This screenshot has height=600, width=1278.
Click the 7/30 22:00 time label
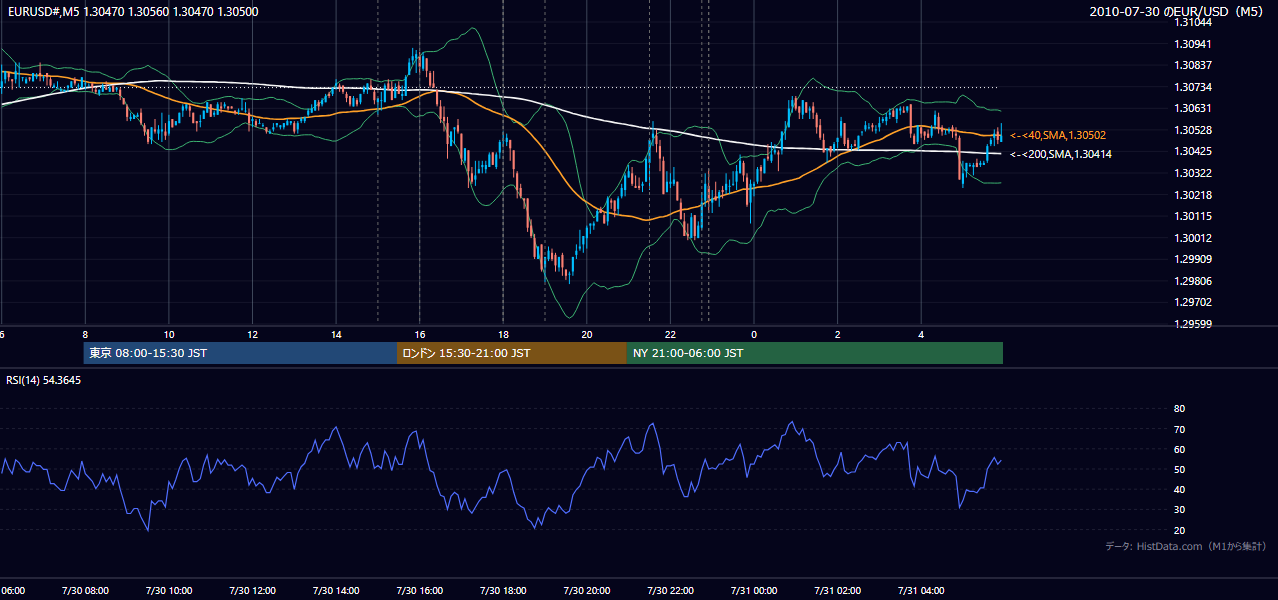(670, 591)
